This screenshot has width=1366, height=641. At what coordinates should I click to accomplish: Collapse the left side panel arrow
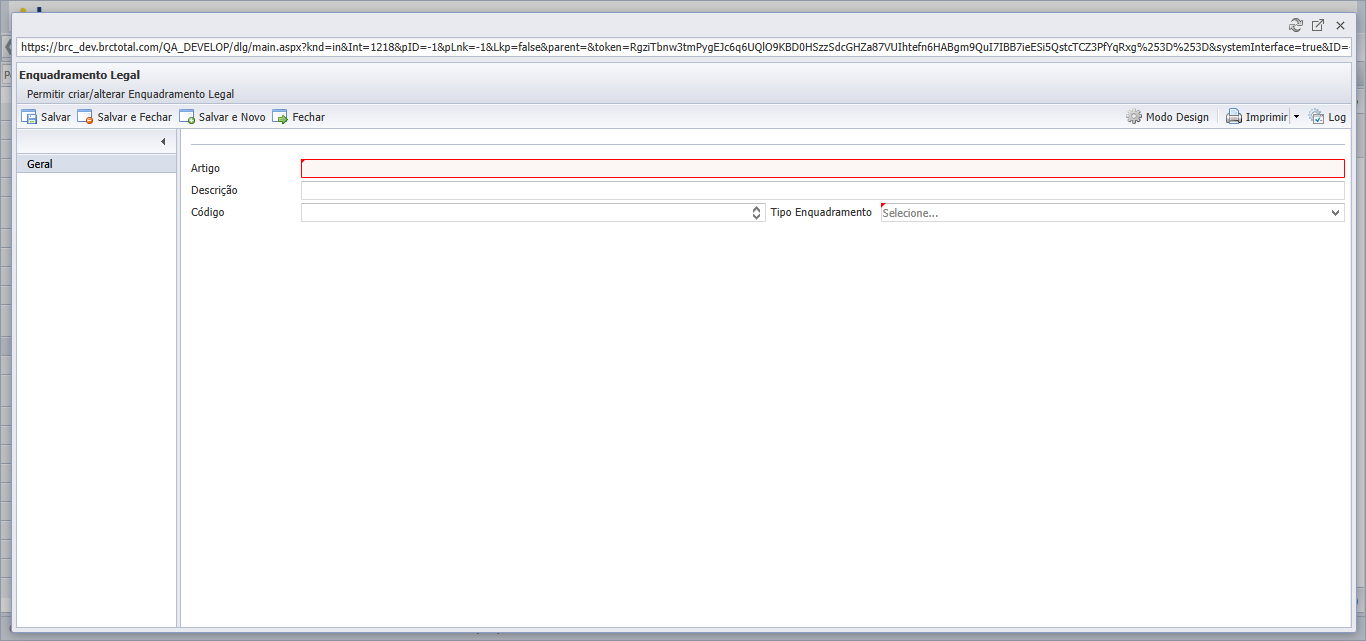[163, 142]
